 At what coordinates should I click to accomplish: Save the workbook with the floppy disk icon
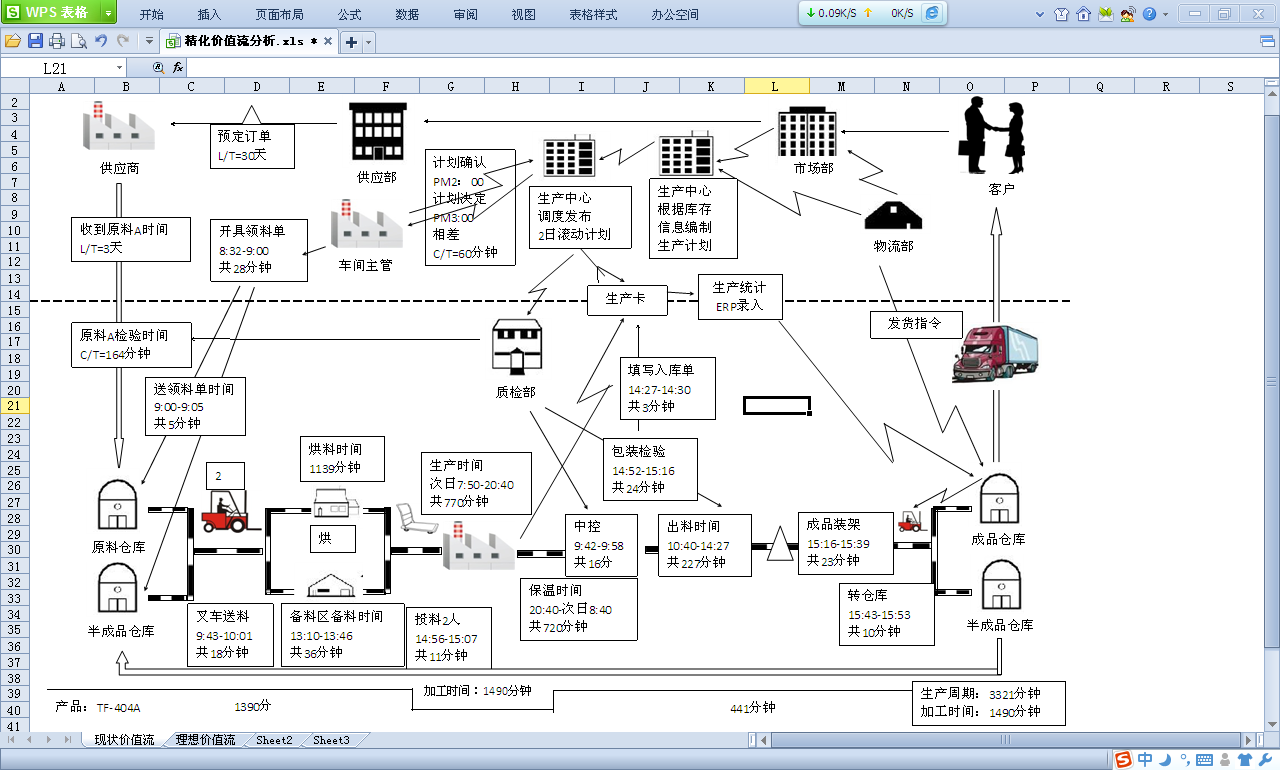click(35, 41)
